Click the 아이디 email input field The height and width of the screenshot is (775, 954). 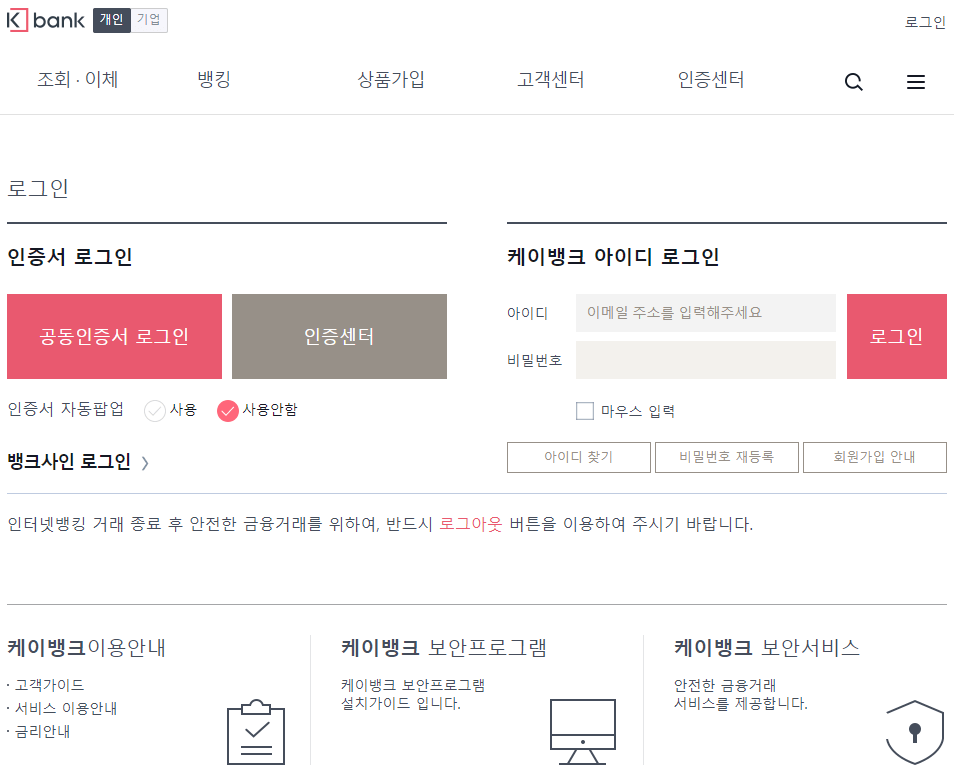[x=705, y=313]
